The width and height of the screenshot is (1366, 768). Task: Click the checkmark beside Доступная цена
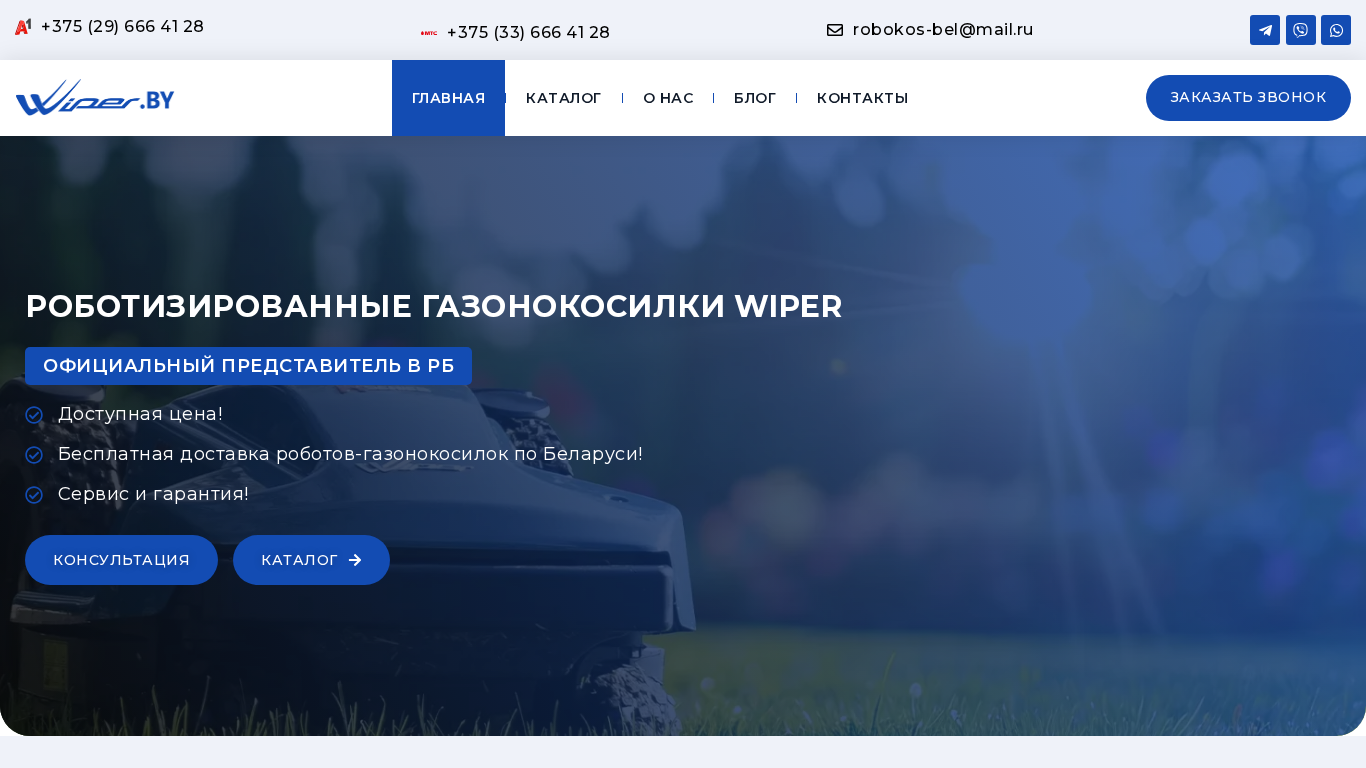[34, 415]
